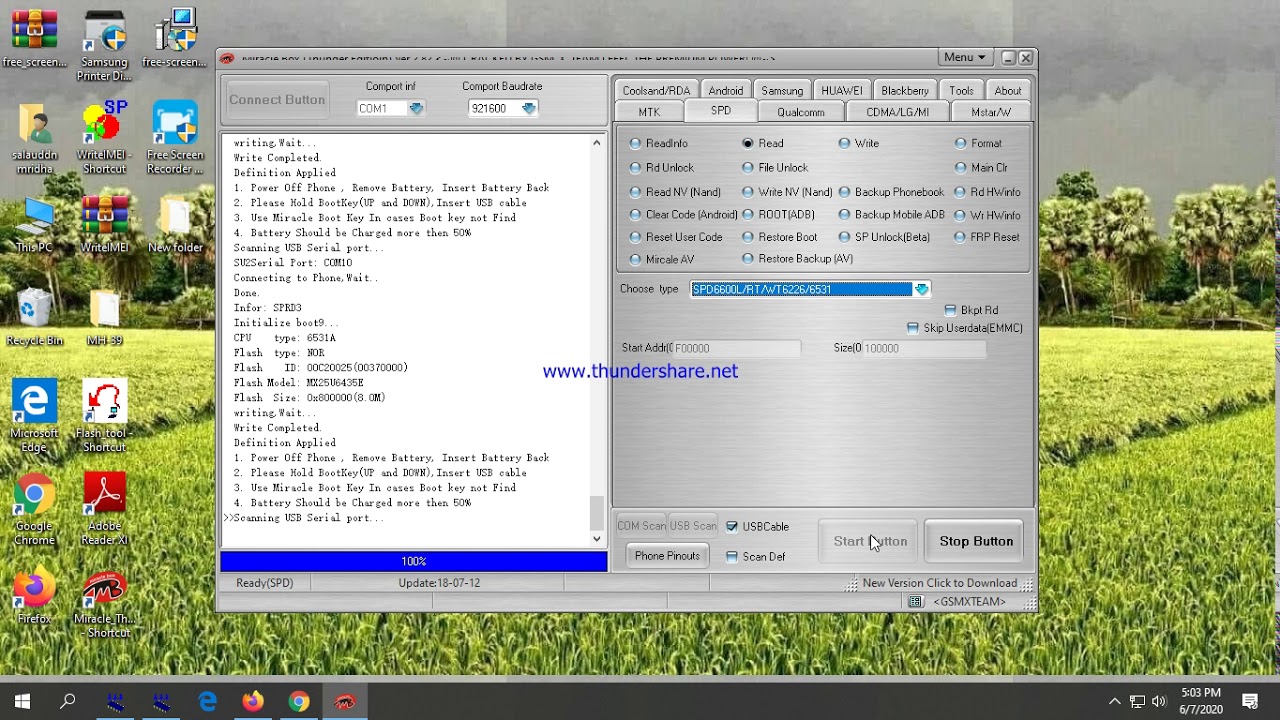This screenshot has width=1280, height=720.
Task: Open the WriteIMEI - Shortcut desktop icon
Action: (104, 138)
